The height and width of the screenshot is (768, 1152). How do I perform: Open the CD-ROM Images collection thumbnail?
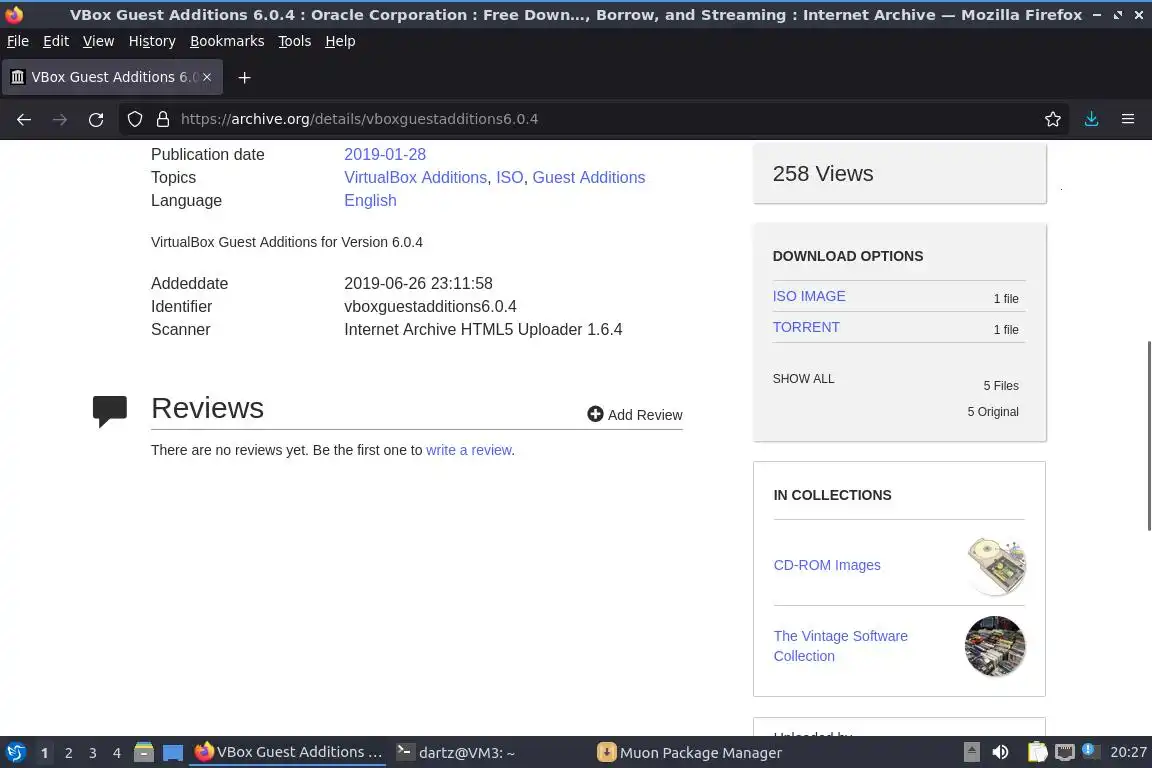[x=996, y=565]
